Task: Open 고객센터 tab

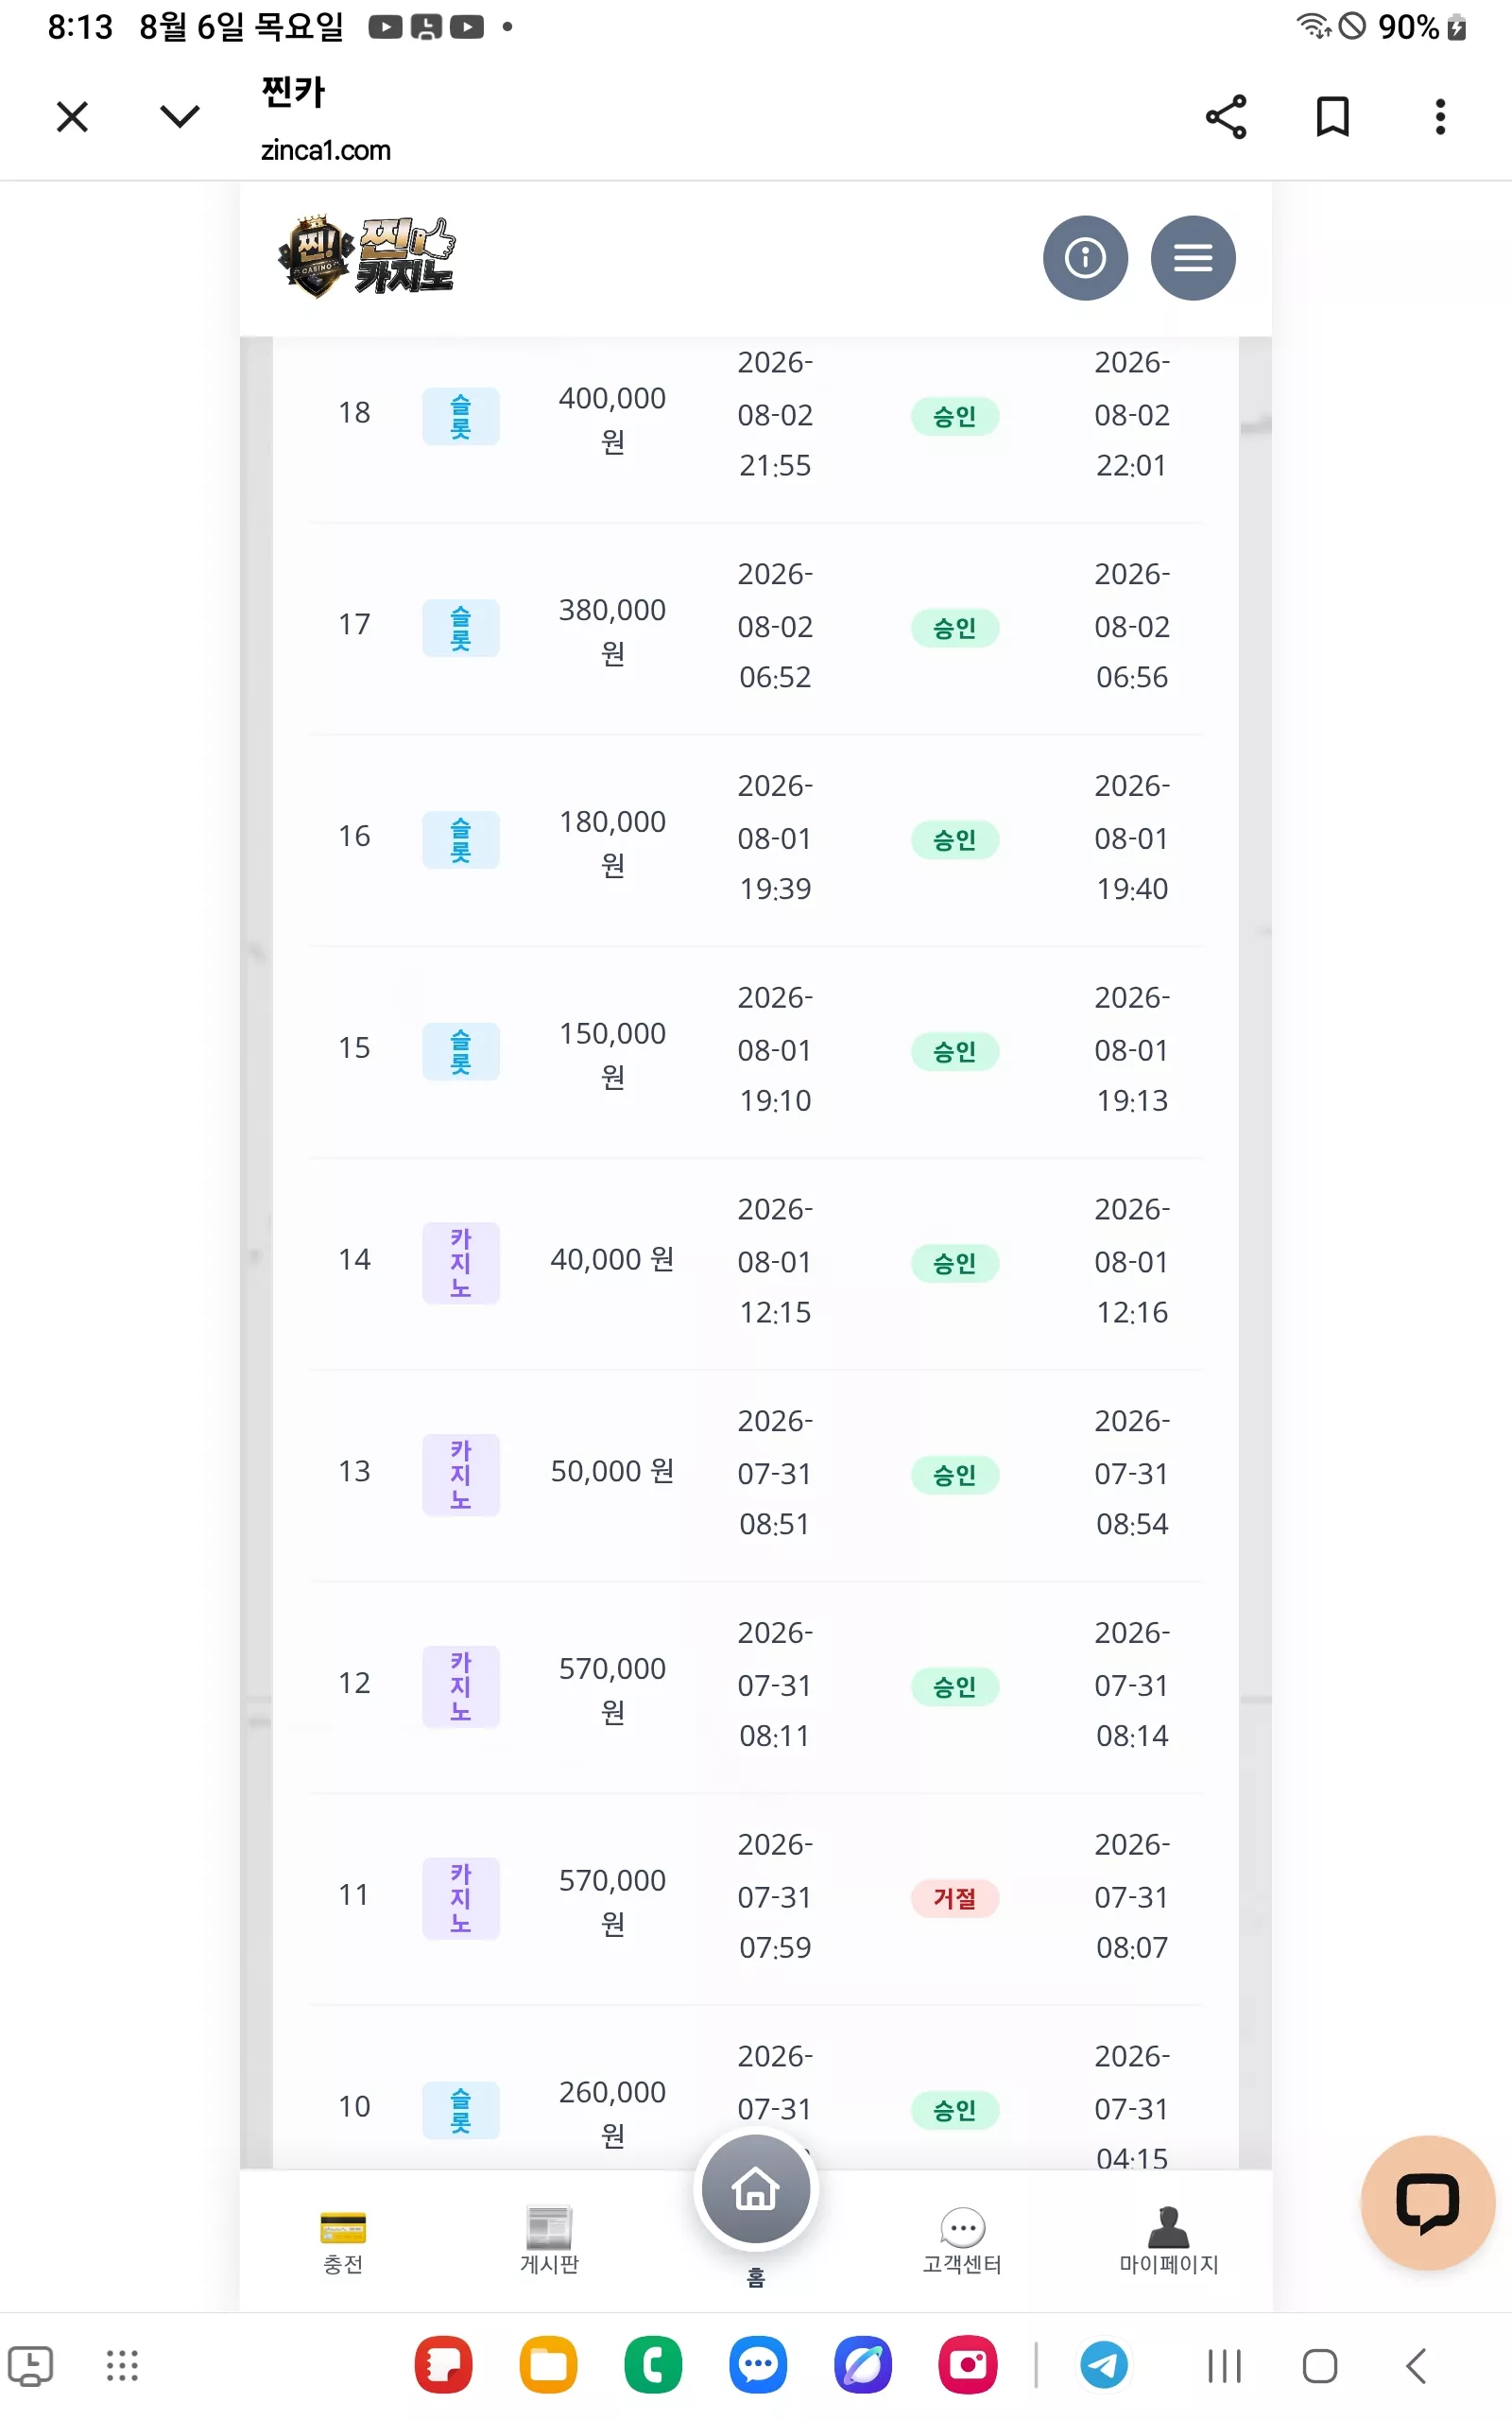Action: (962, 2242)
